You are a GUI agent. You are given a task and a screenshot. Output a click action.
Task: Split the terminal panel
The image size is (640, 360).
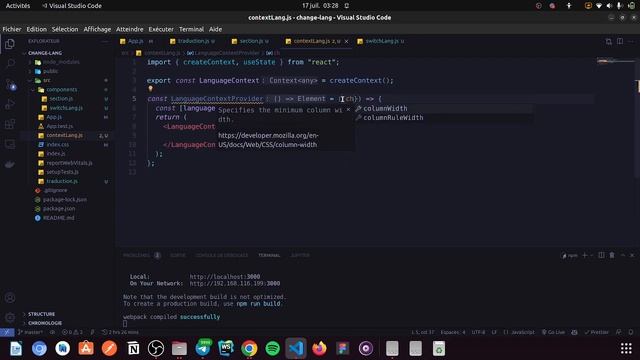pos(601,255)
